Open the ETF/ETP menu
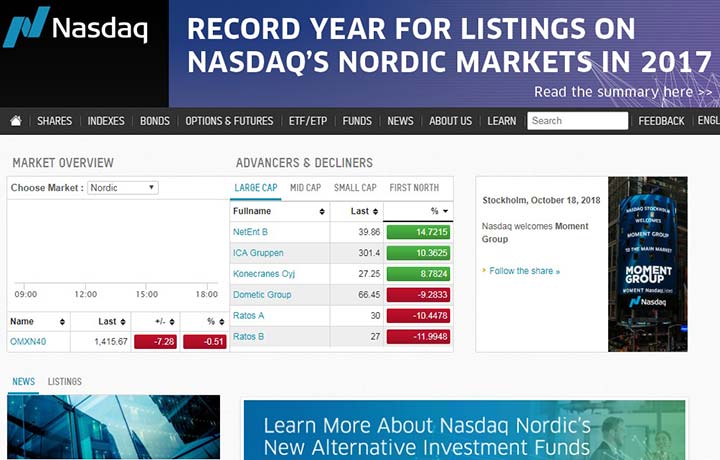Screen dimensions: 720x460 click(308, 121)
